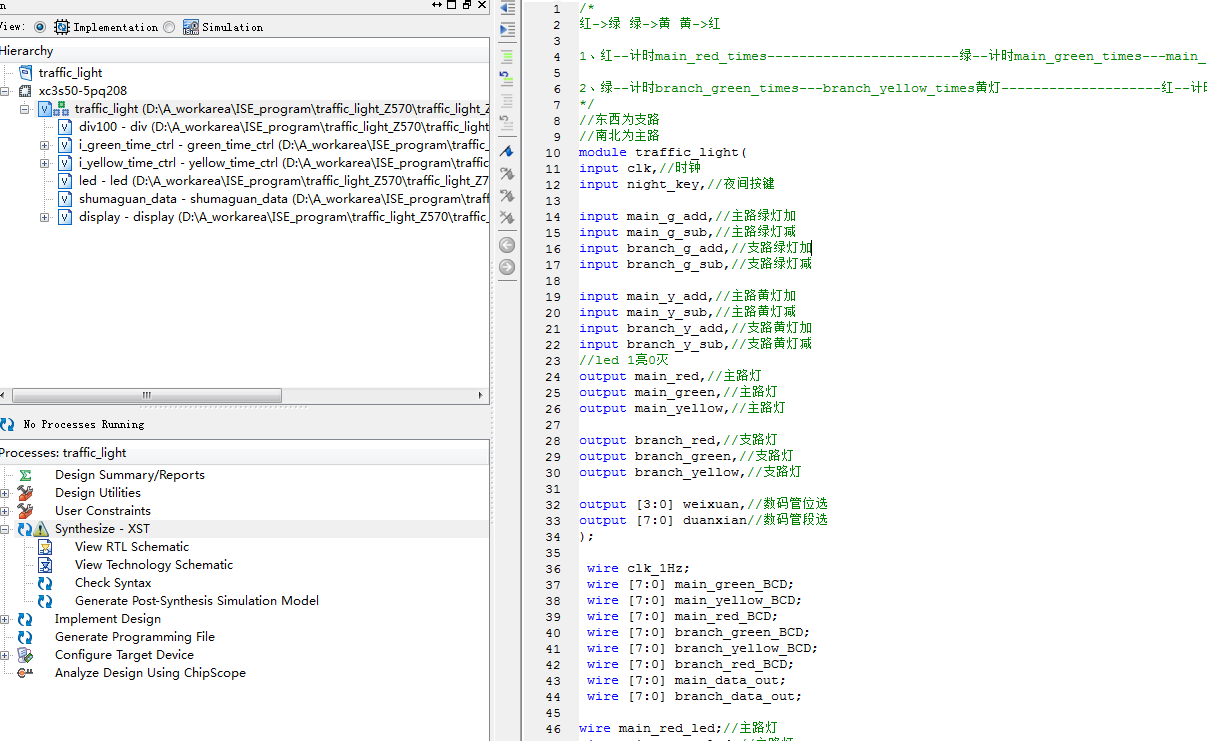The image size is (1207, 741).
Task: Select Check Syntax under Synthesize
Action: [113, 583]
